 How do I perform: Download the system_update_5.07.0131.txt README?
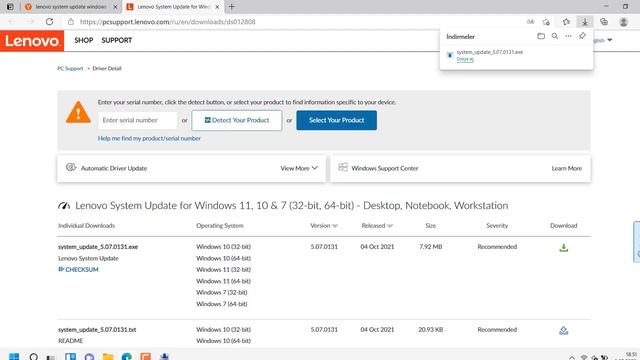[563, 330]
